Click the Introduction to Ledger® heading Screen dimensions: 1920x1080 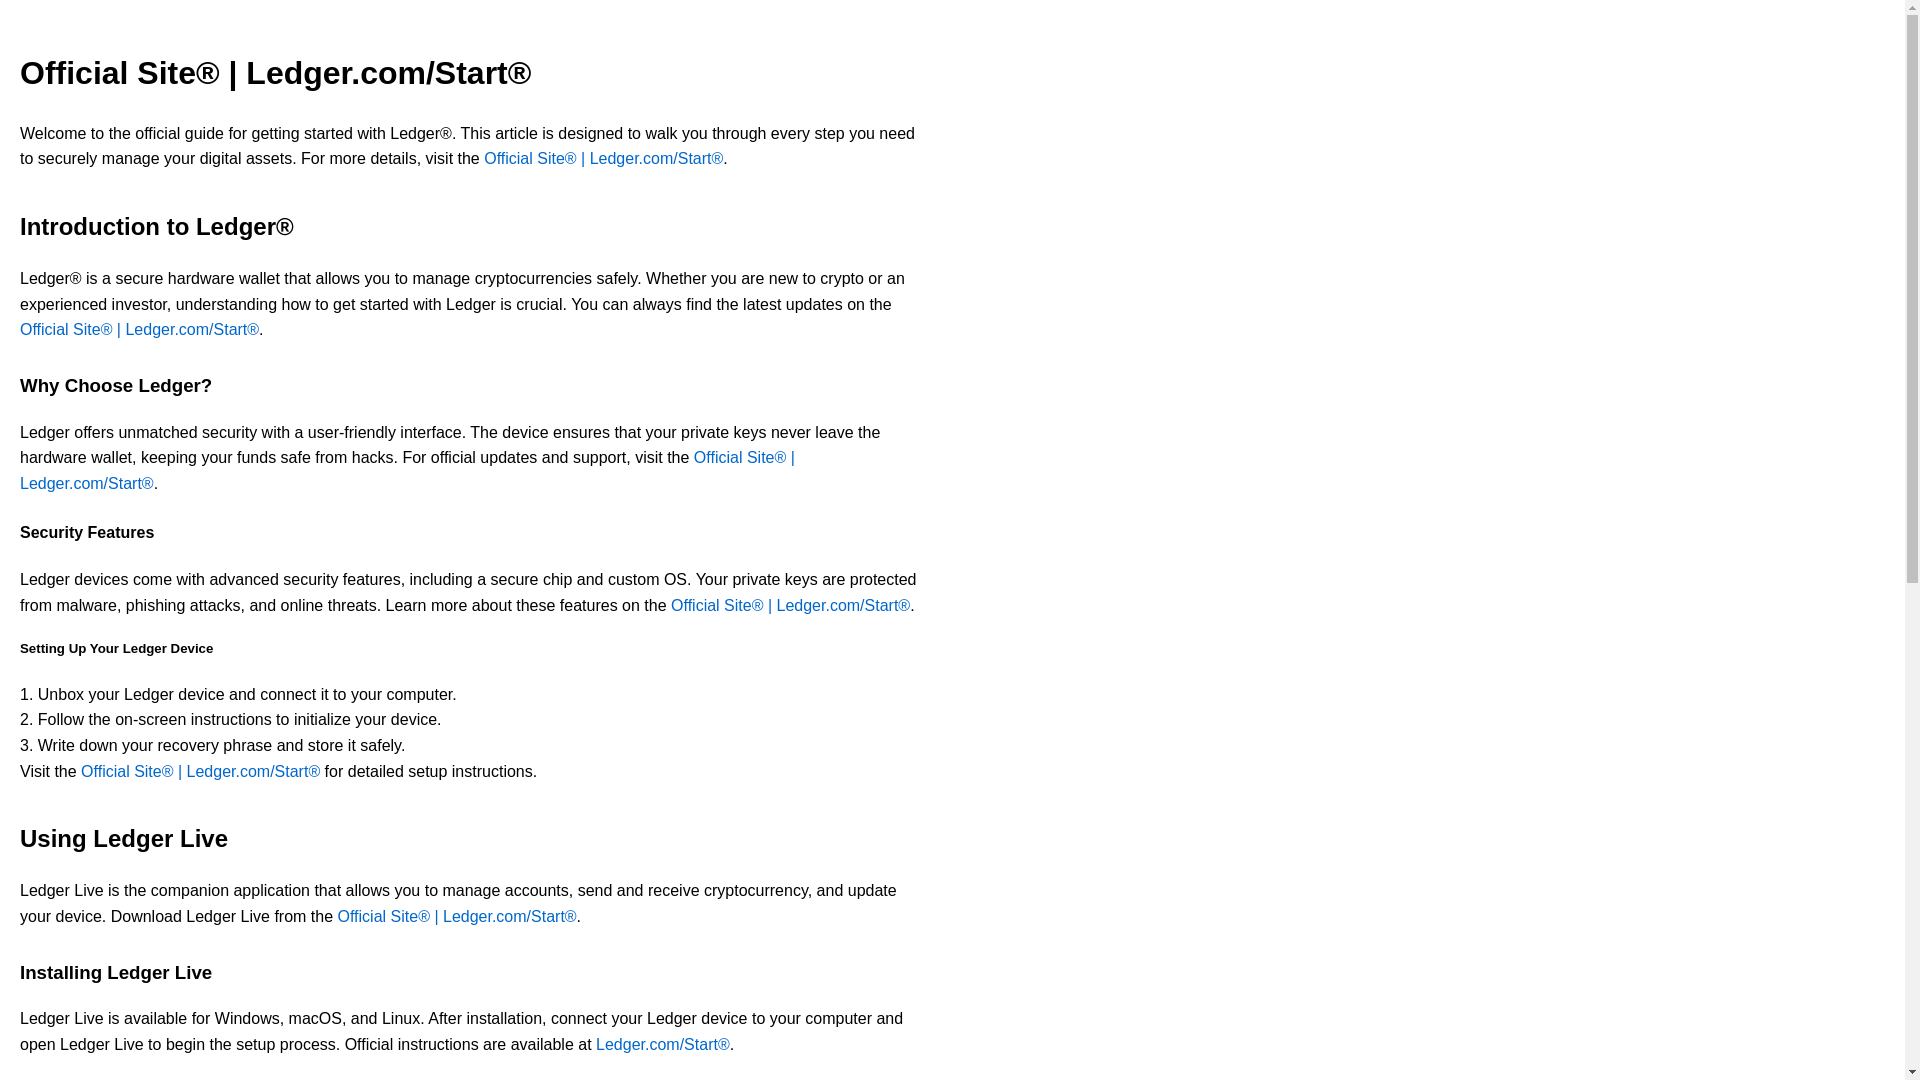tap(157, 227)
